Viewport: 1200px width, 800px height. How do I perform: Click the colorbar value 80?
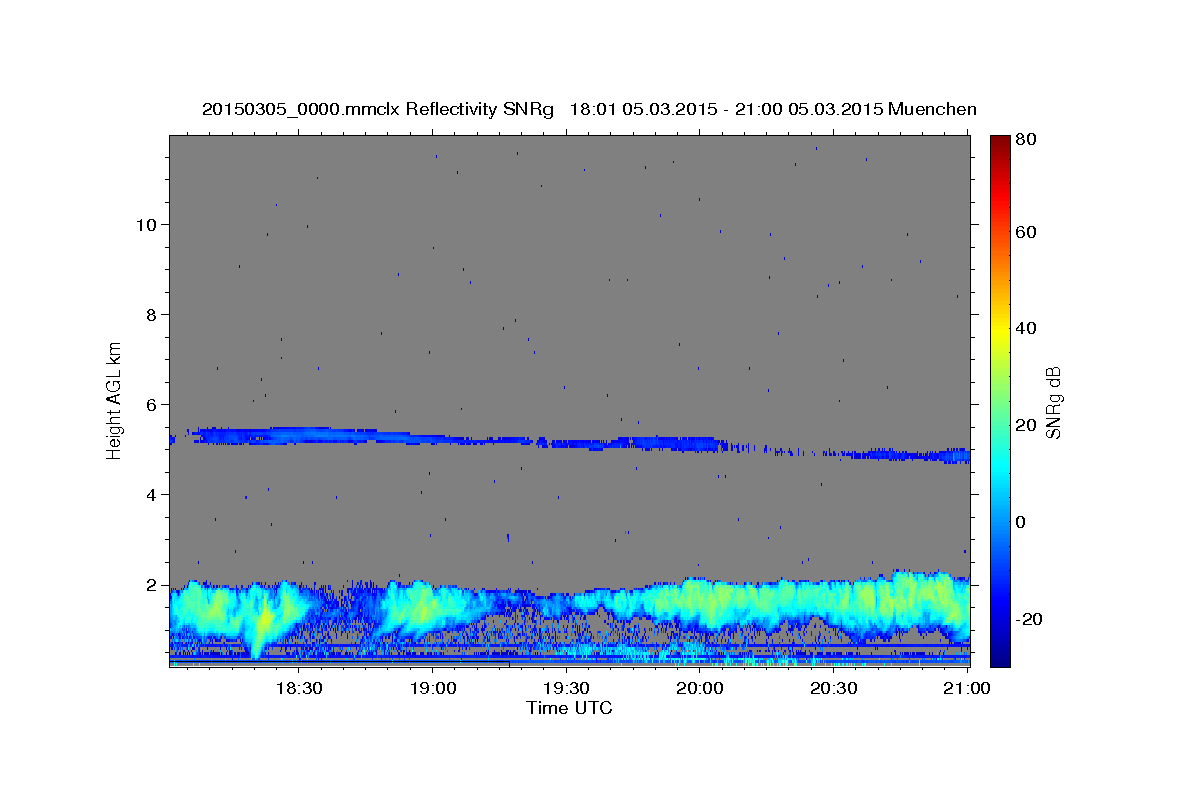pyautogui.click(x=1027, y=140)
